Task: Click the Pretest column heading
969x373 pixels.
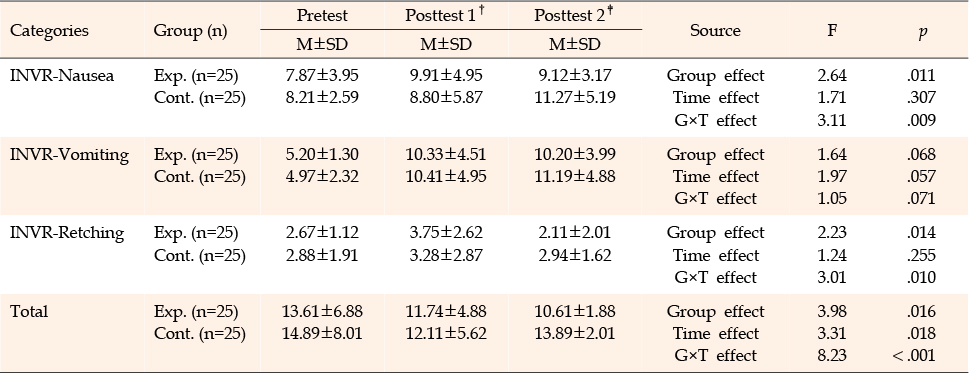Action: 322,15
